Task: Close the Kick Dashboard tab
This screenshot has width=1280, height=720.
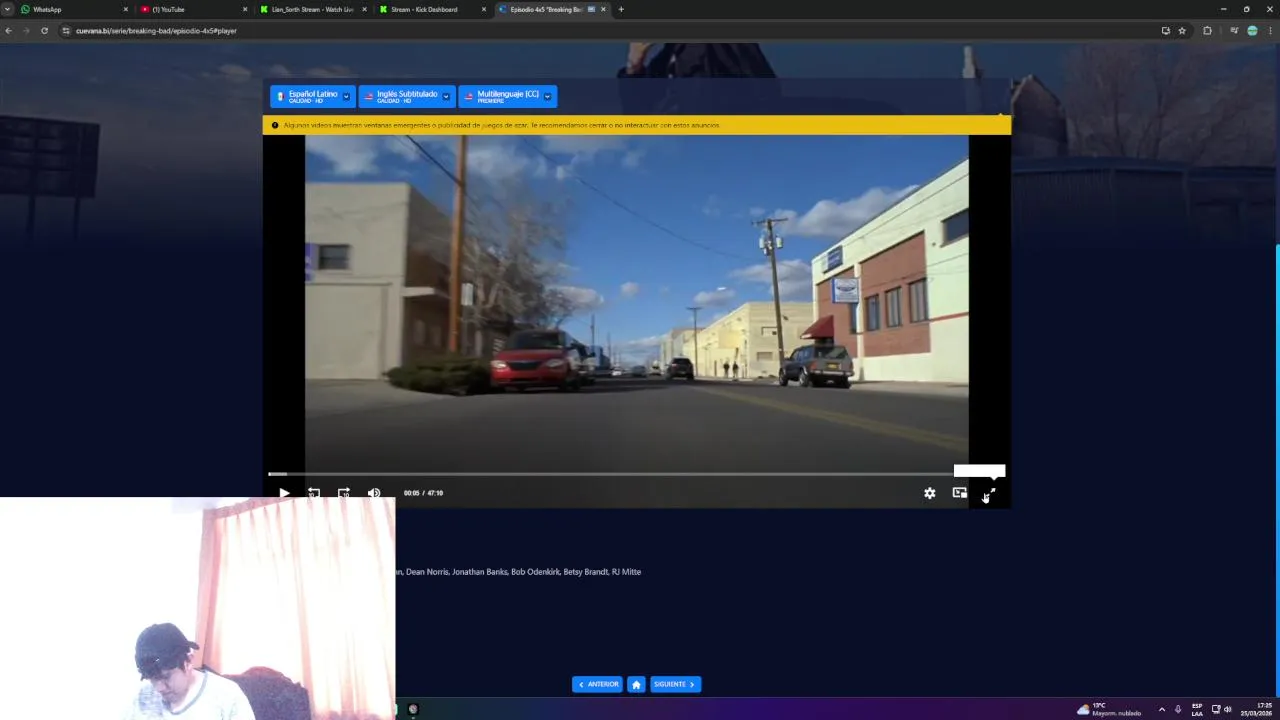Action: (485, 9)
